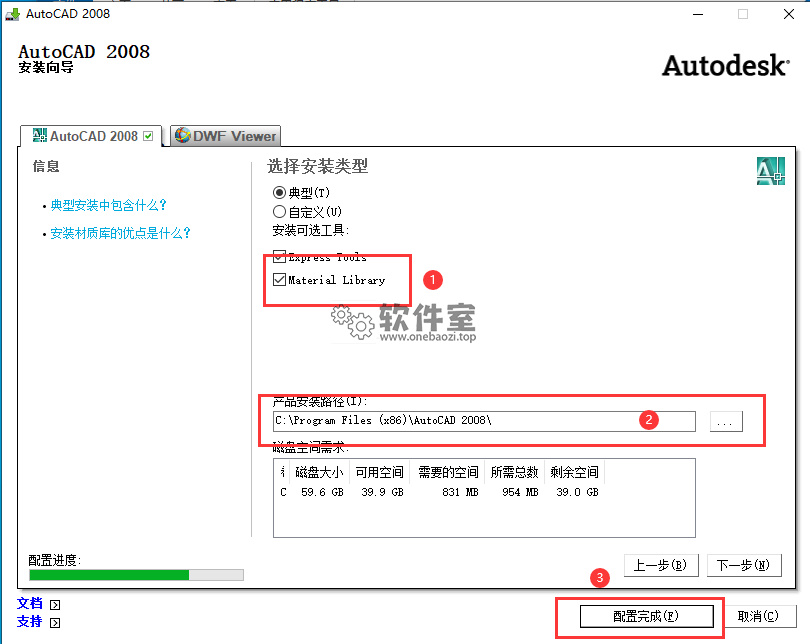The image size is (810, 644).
Task: Browse for install path with ... button
Action: click(x=726, y=421)
